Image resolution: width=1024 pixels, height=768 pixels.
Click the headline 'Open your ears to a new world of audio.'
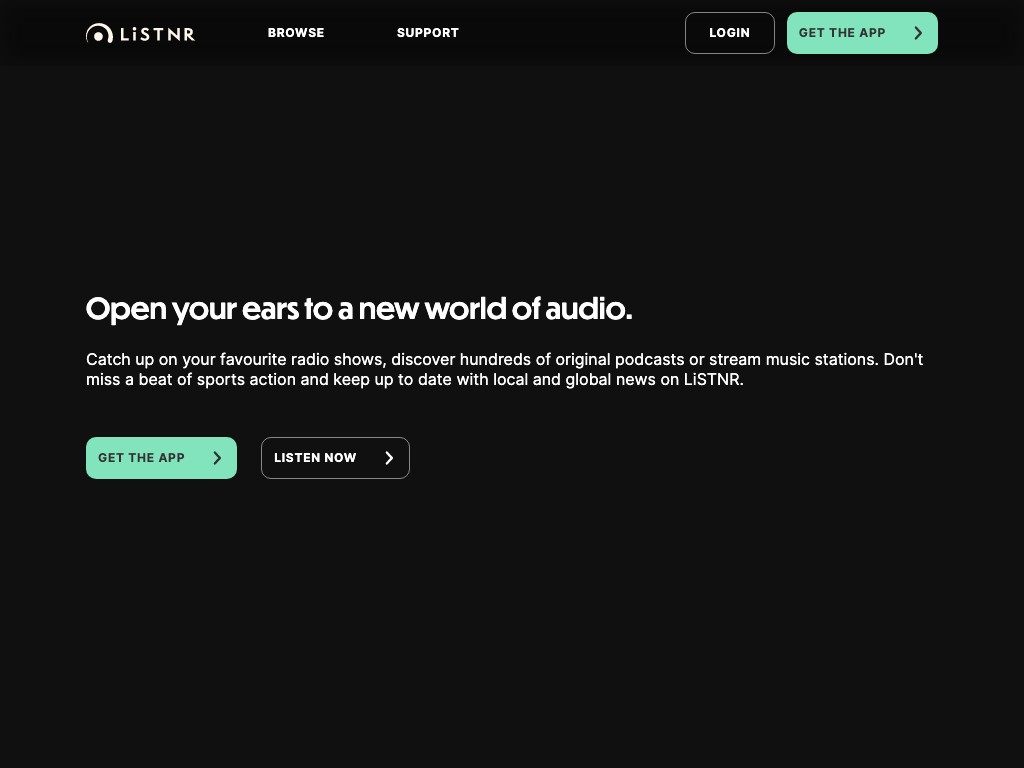(359, 309)
